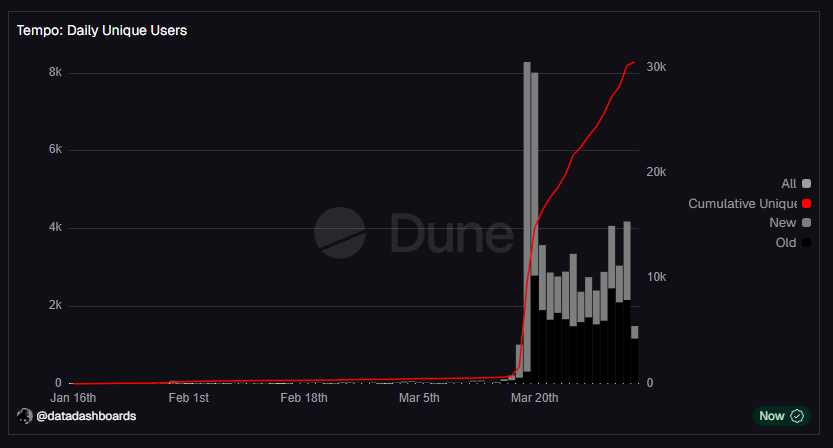Click the 'Tempo: Daily Unique Users' chart title

point(102,30)
